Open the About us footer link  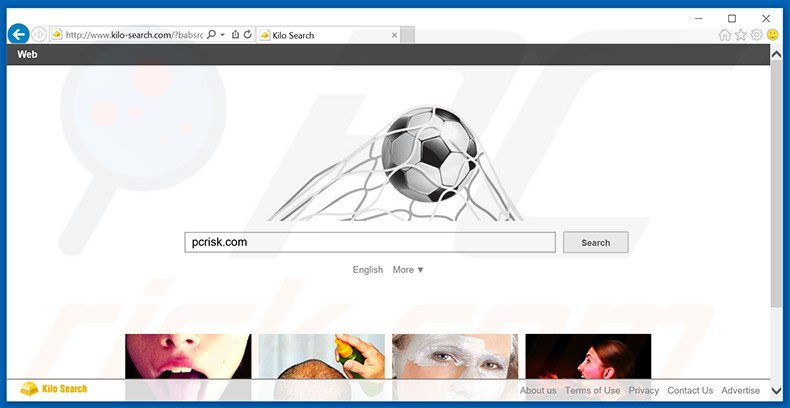click(538, 390)
